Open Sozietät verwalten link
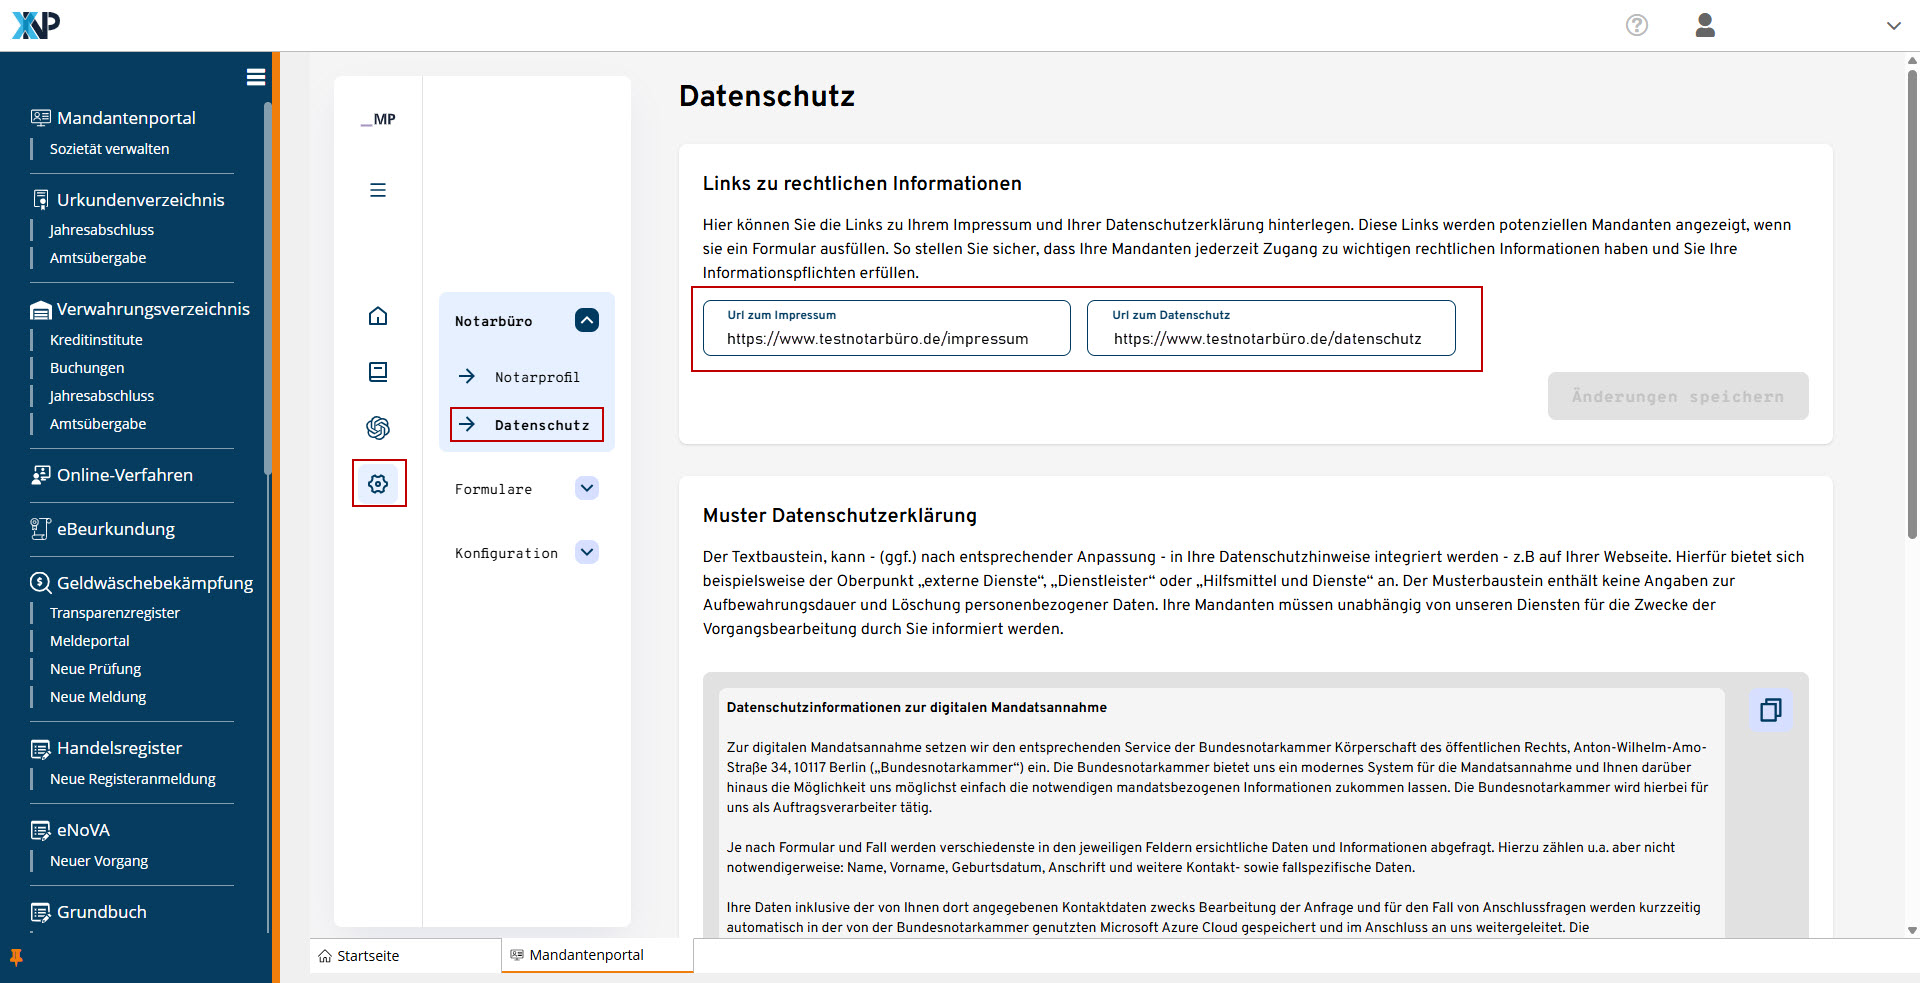The image size is (1920, 983). (109, 149)
